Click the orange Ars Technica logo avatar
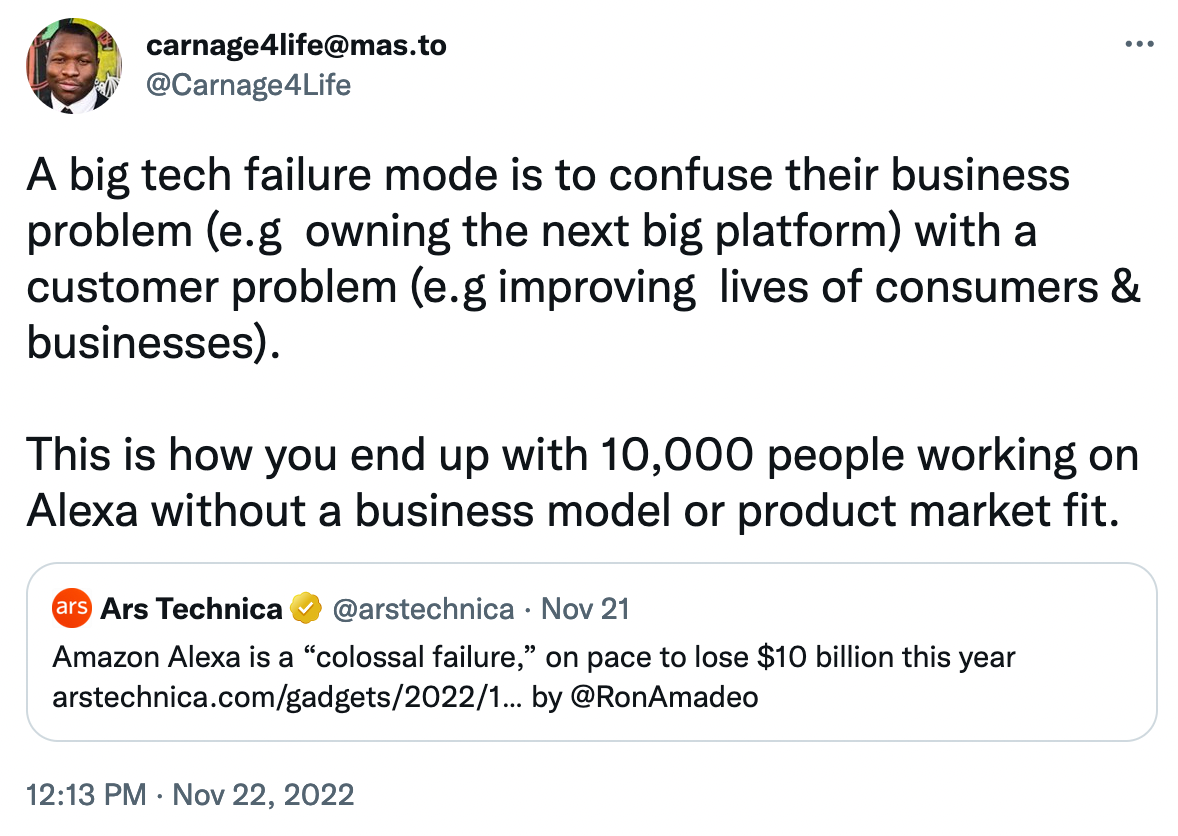 point(71,608)
